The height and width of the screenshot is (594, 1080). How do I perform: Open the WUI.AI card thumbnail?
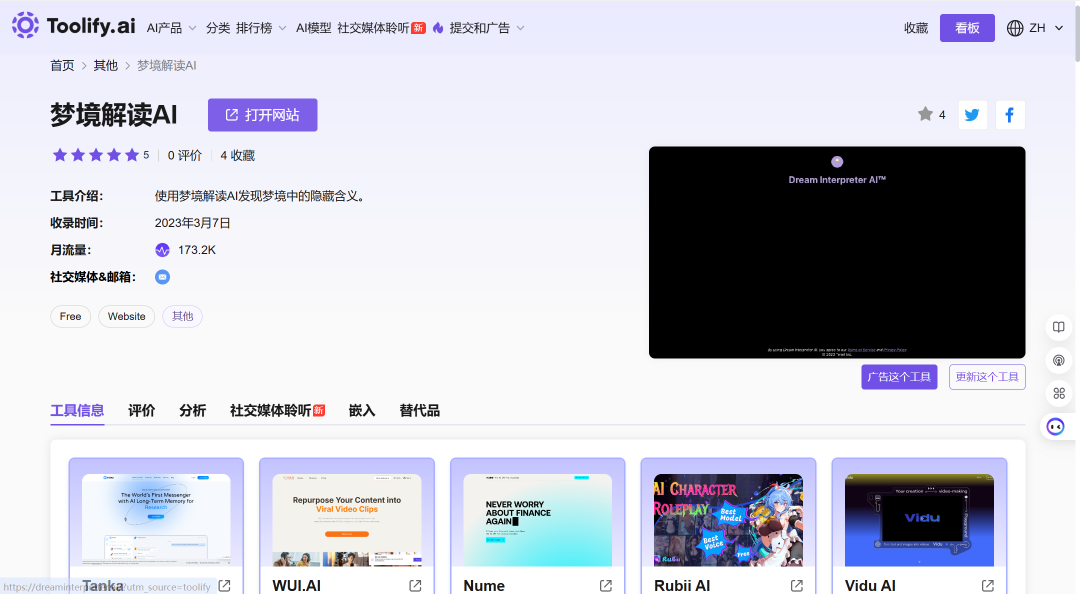347,520
